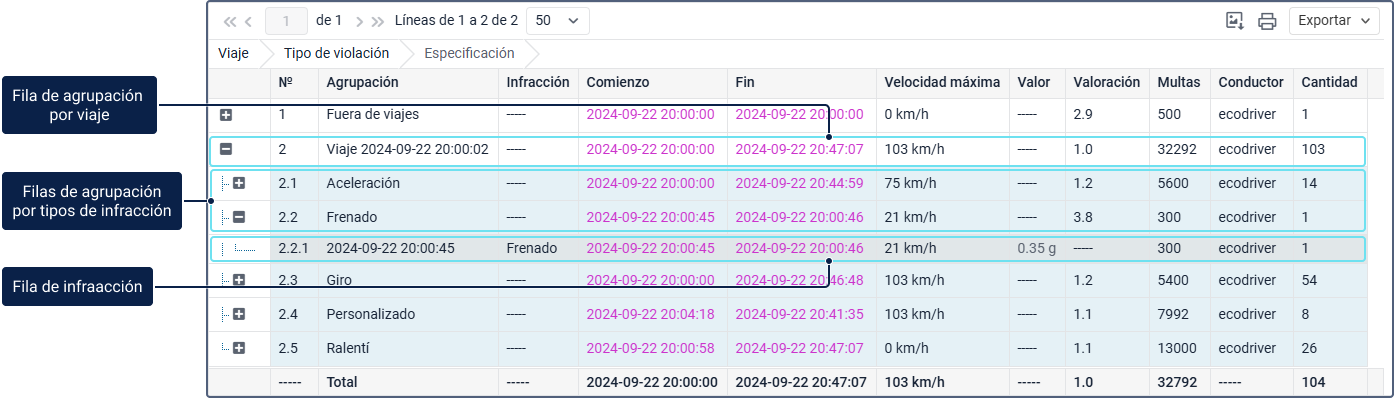Open the rows-per-page 50 dropdown

point(557,21)
